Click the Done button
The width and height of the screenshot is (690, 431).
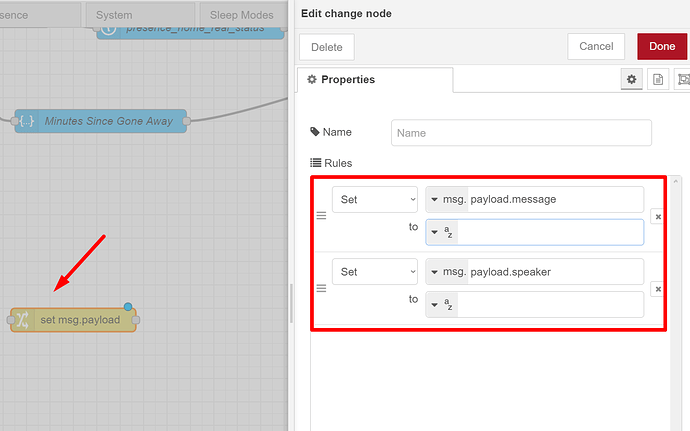pyautogui.click(x=661, y=47)
